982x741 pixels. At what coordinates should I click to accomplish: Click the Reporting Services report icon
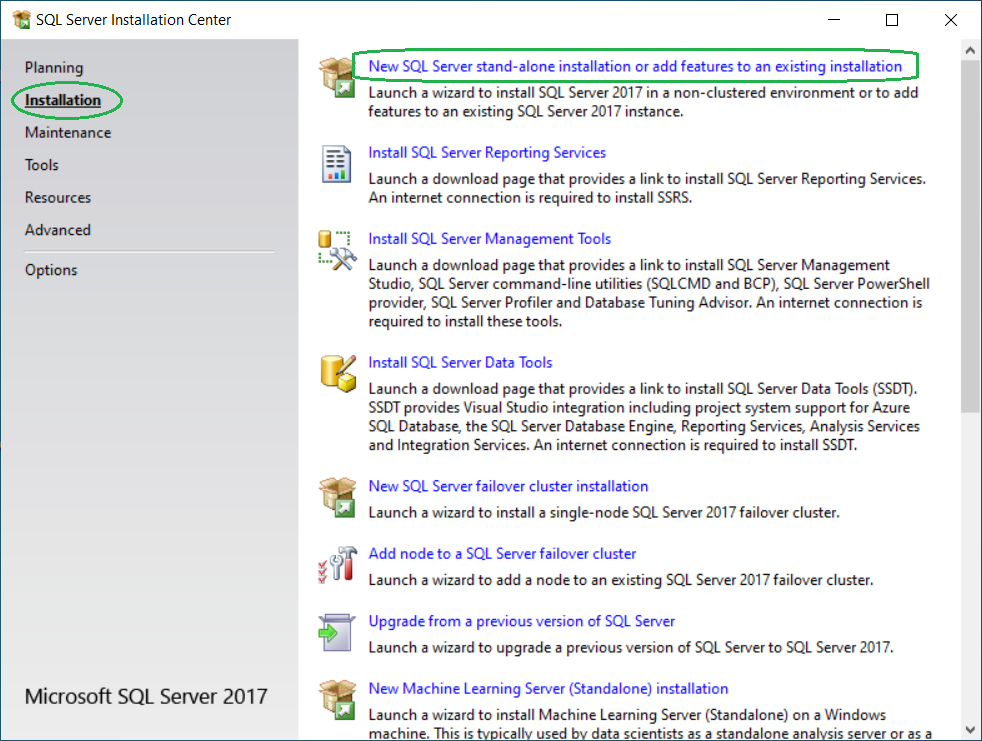336,163
